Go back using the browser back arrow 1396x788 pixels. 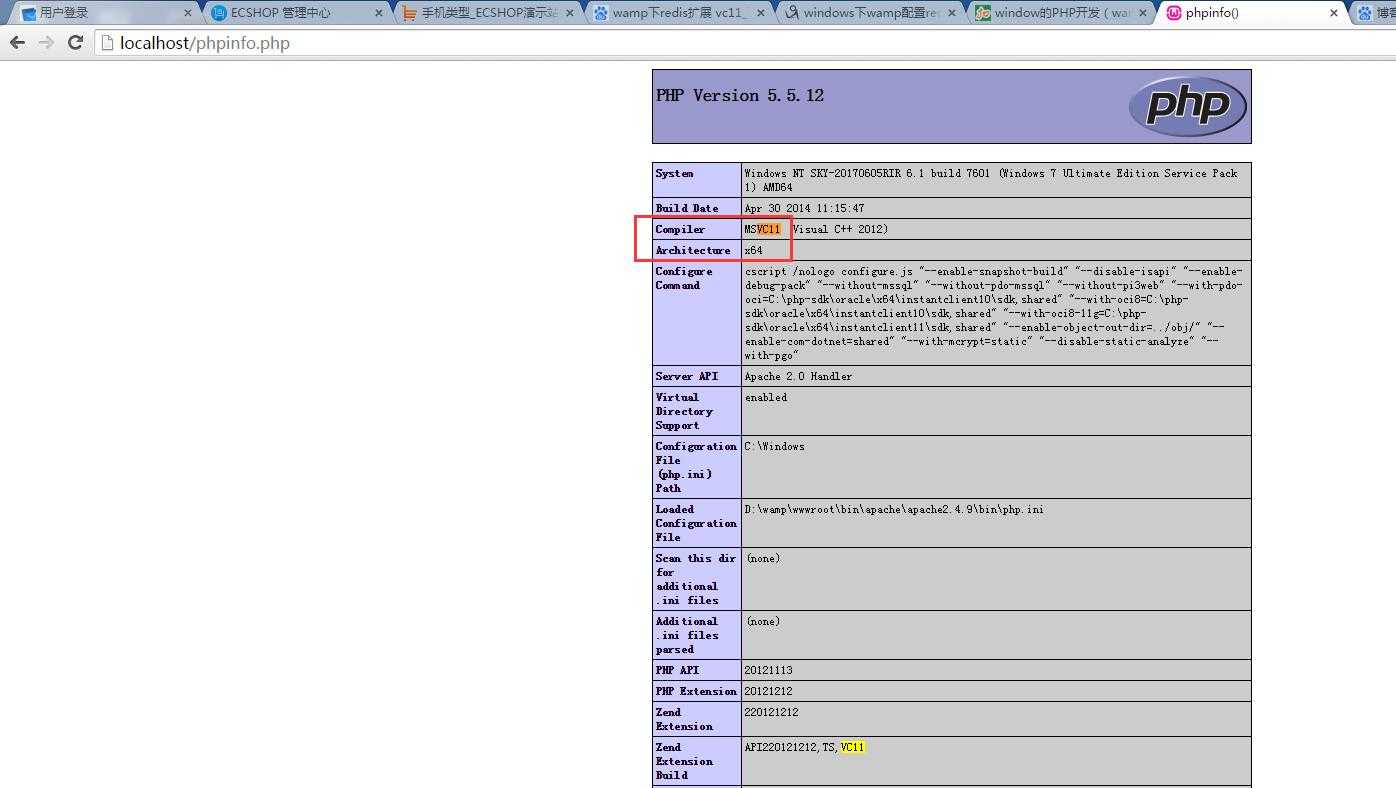(x=17, y=43)
